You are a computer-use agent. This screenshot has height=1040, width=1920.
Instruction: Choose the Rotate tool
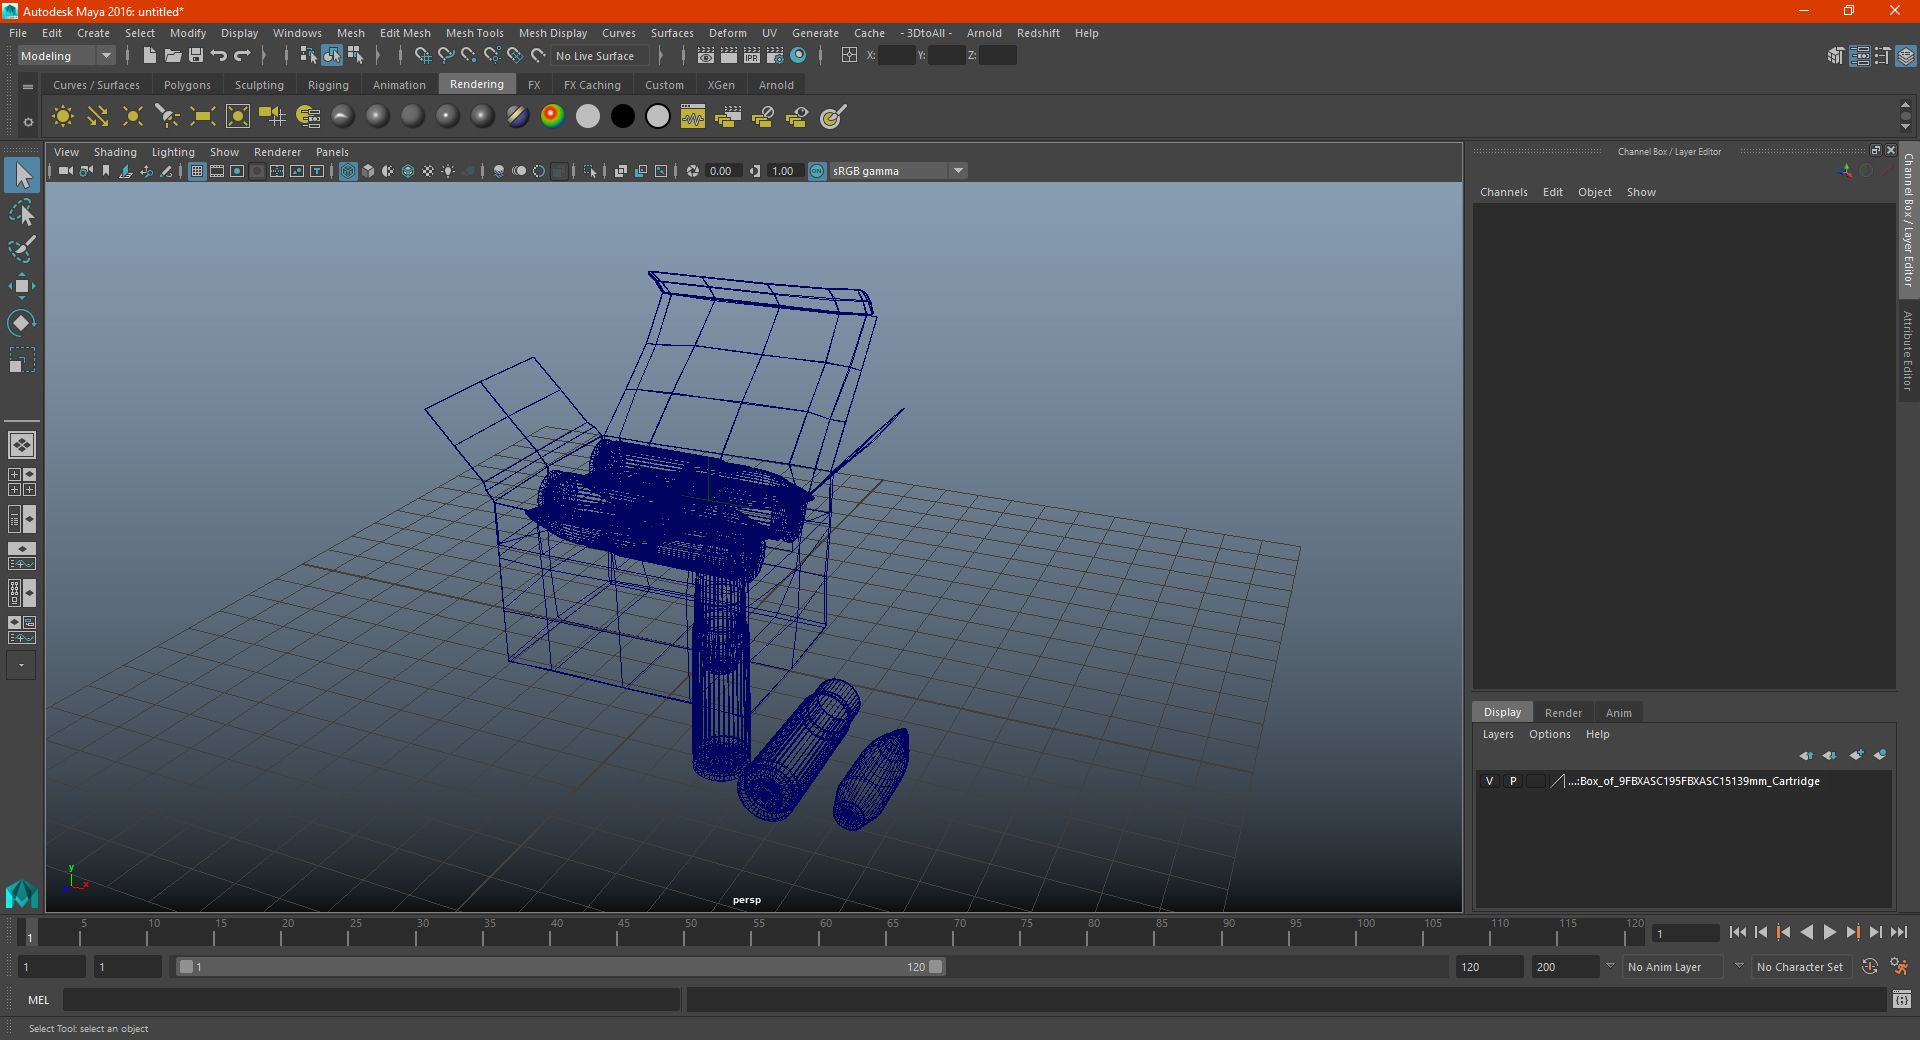coord(22,323)
